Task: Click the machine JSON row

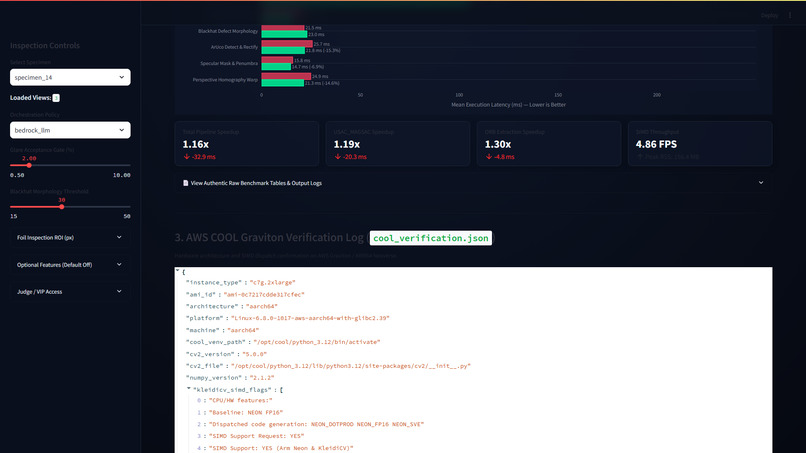Action: (222, 330)
